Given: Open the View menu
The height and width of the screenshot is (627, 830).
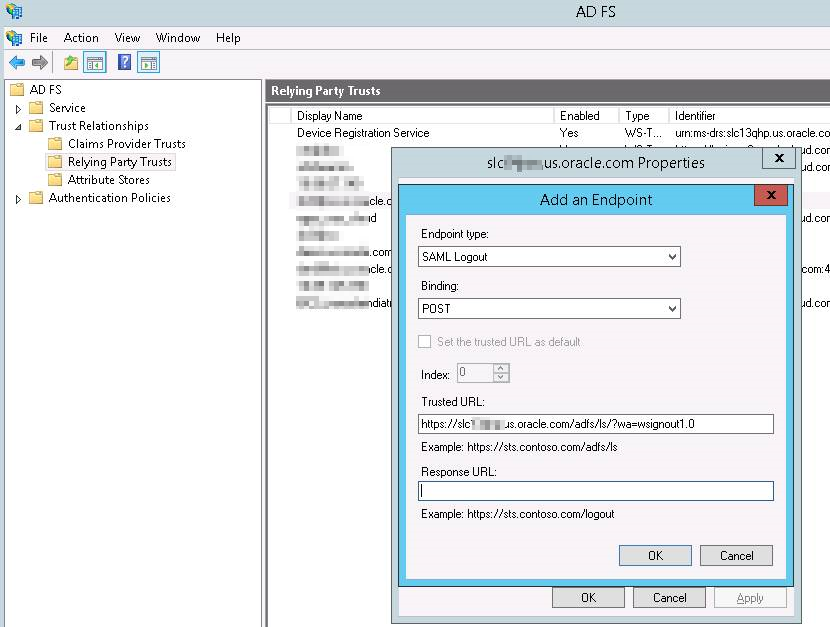Looking at the screenshot, I should [128, 38].
